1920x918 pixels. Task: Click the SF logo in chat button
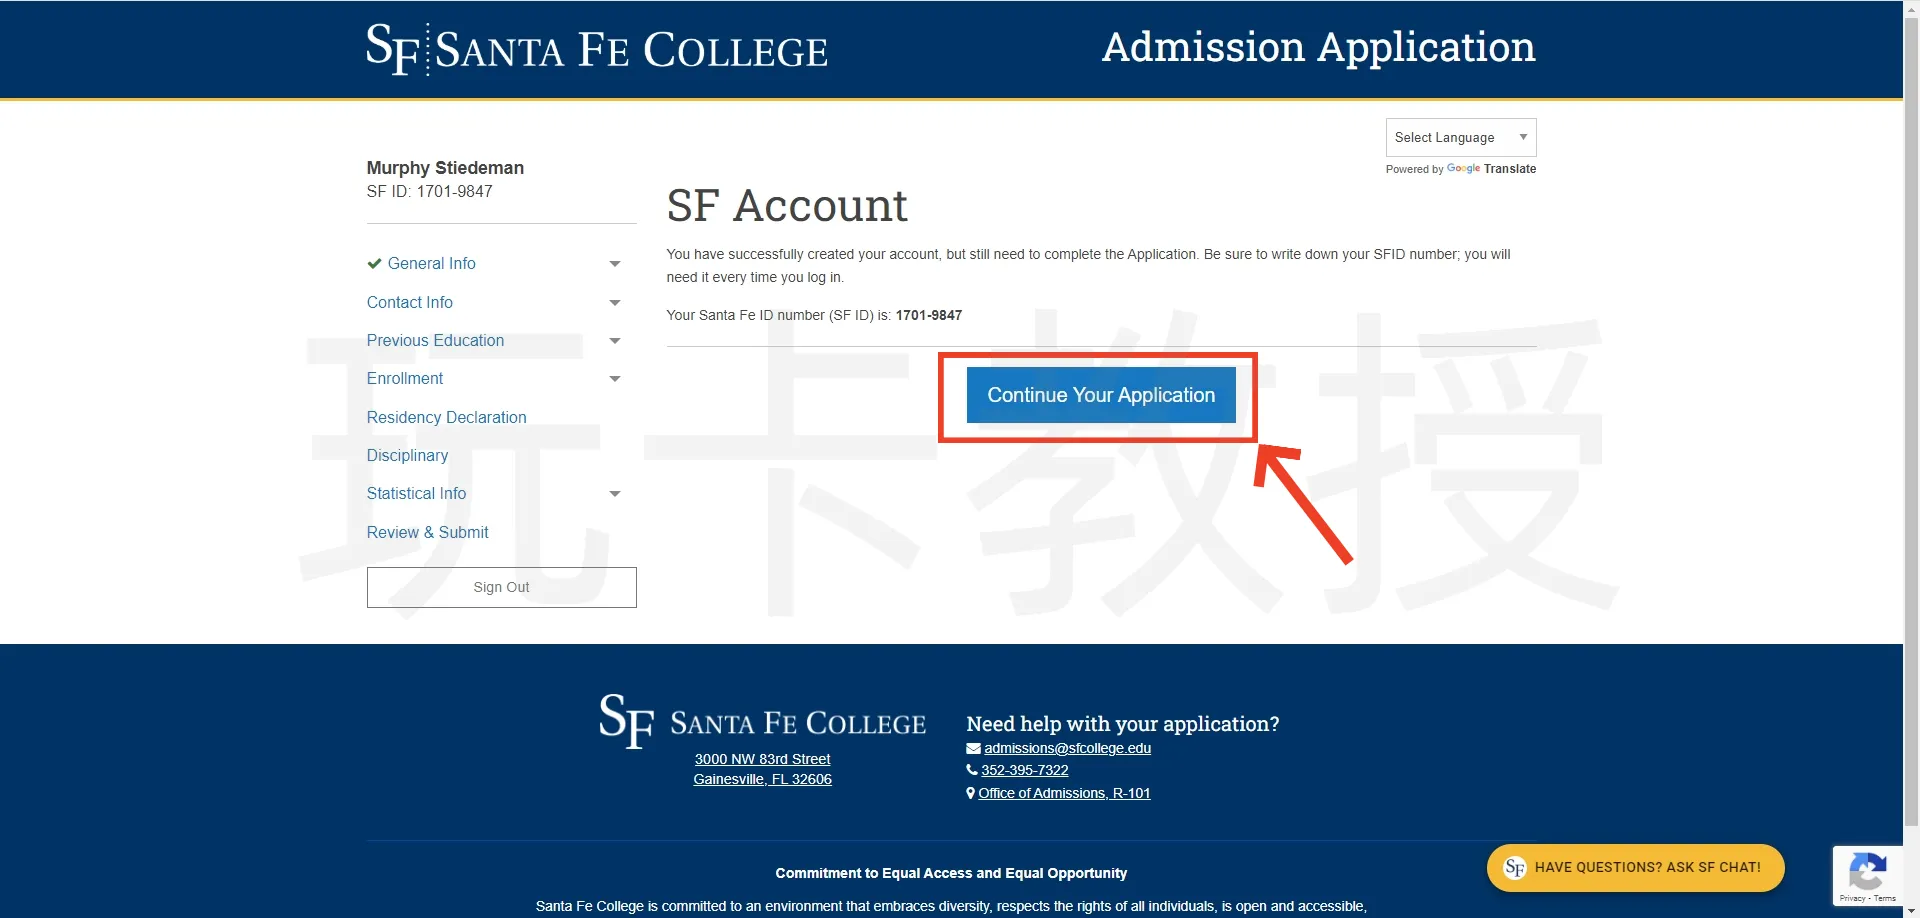(x=1514, y=868)
